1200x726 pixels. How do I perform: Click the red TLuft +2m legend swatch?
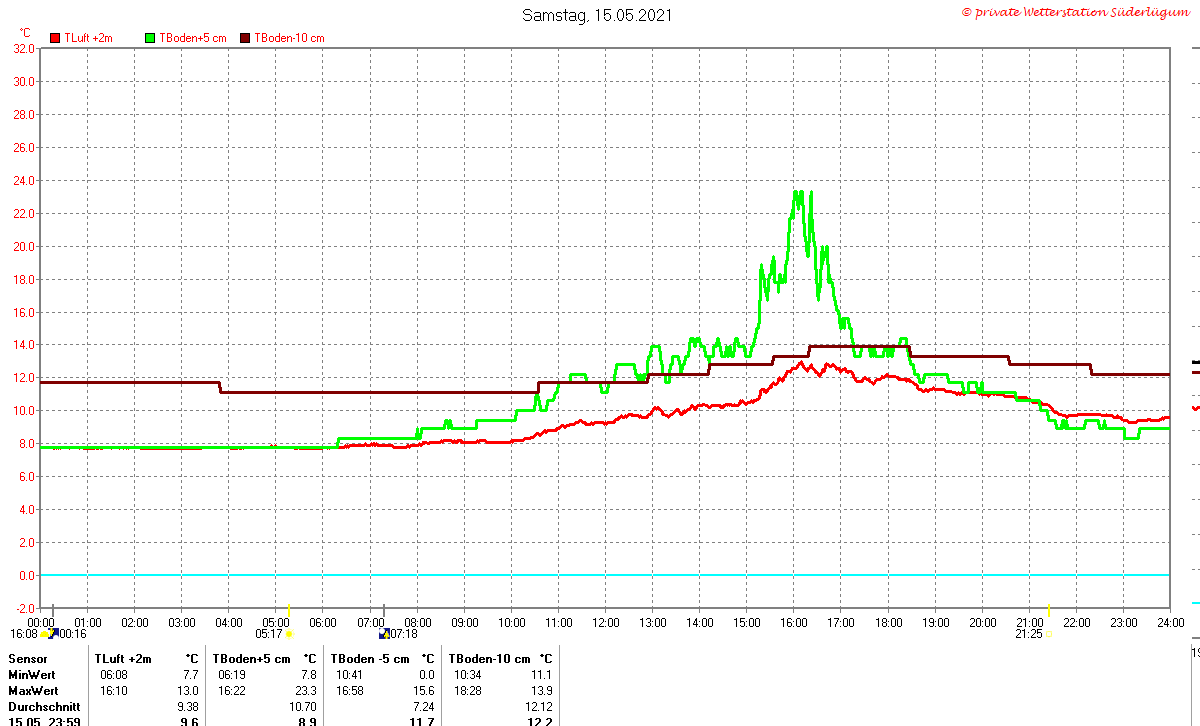(x=57, y=38)
